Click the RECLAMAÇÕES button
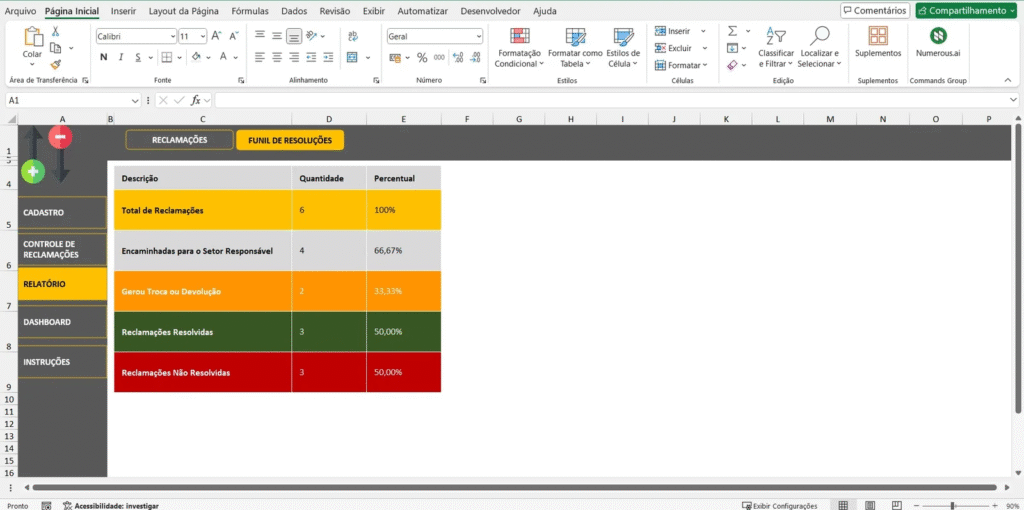1024x510 pixels. pyautogui.click(x=179, y=140)
